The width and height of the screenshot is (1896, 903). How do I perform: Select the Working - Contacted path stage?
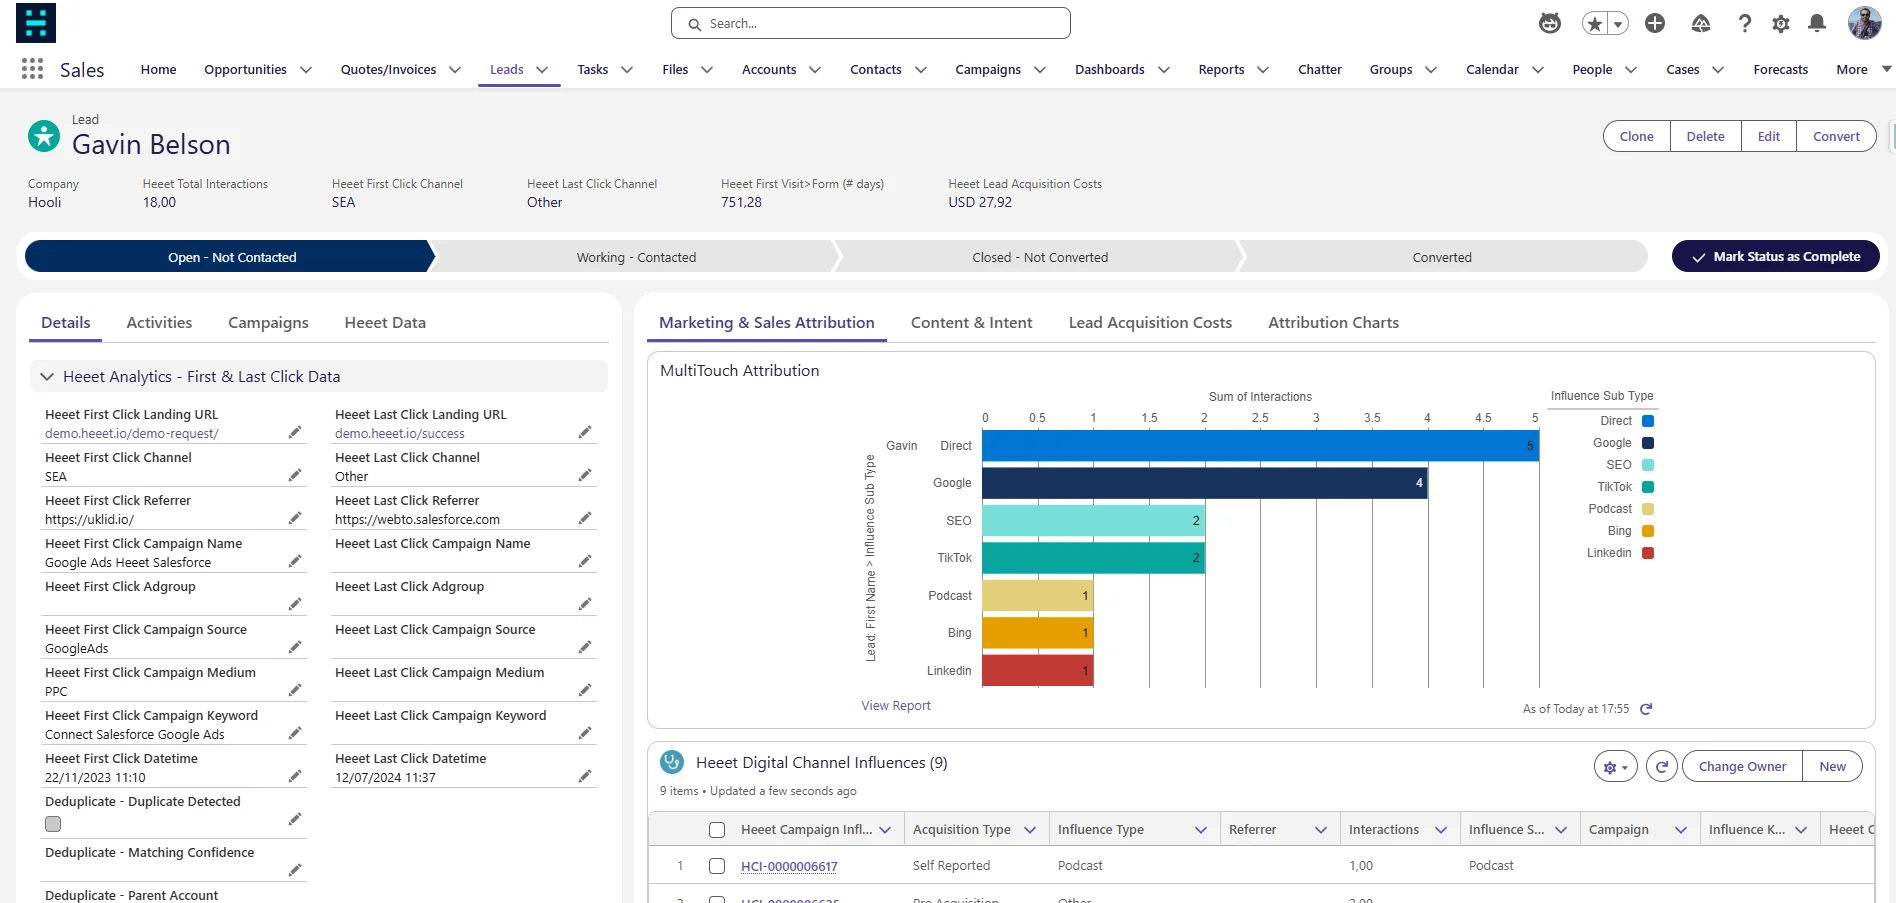(636, 257)
